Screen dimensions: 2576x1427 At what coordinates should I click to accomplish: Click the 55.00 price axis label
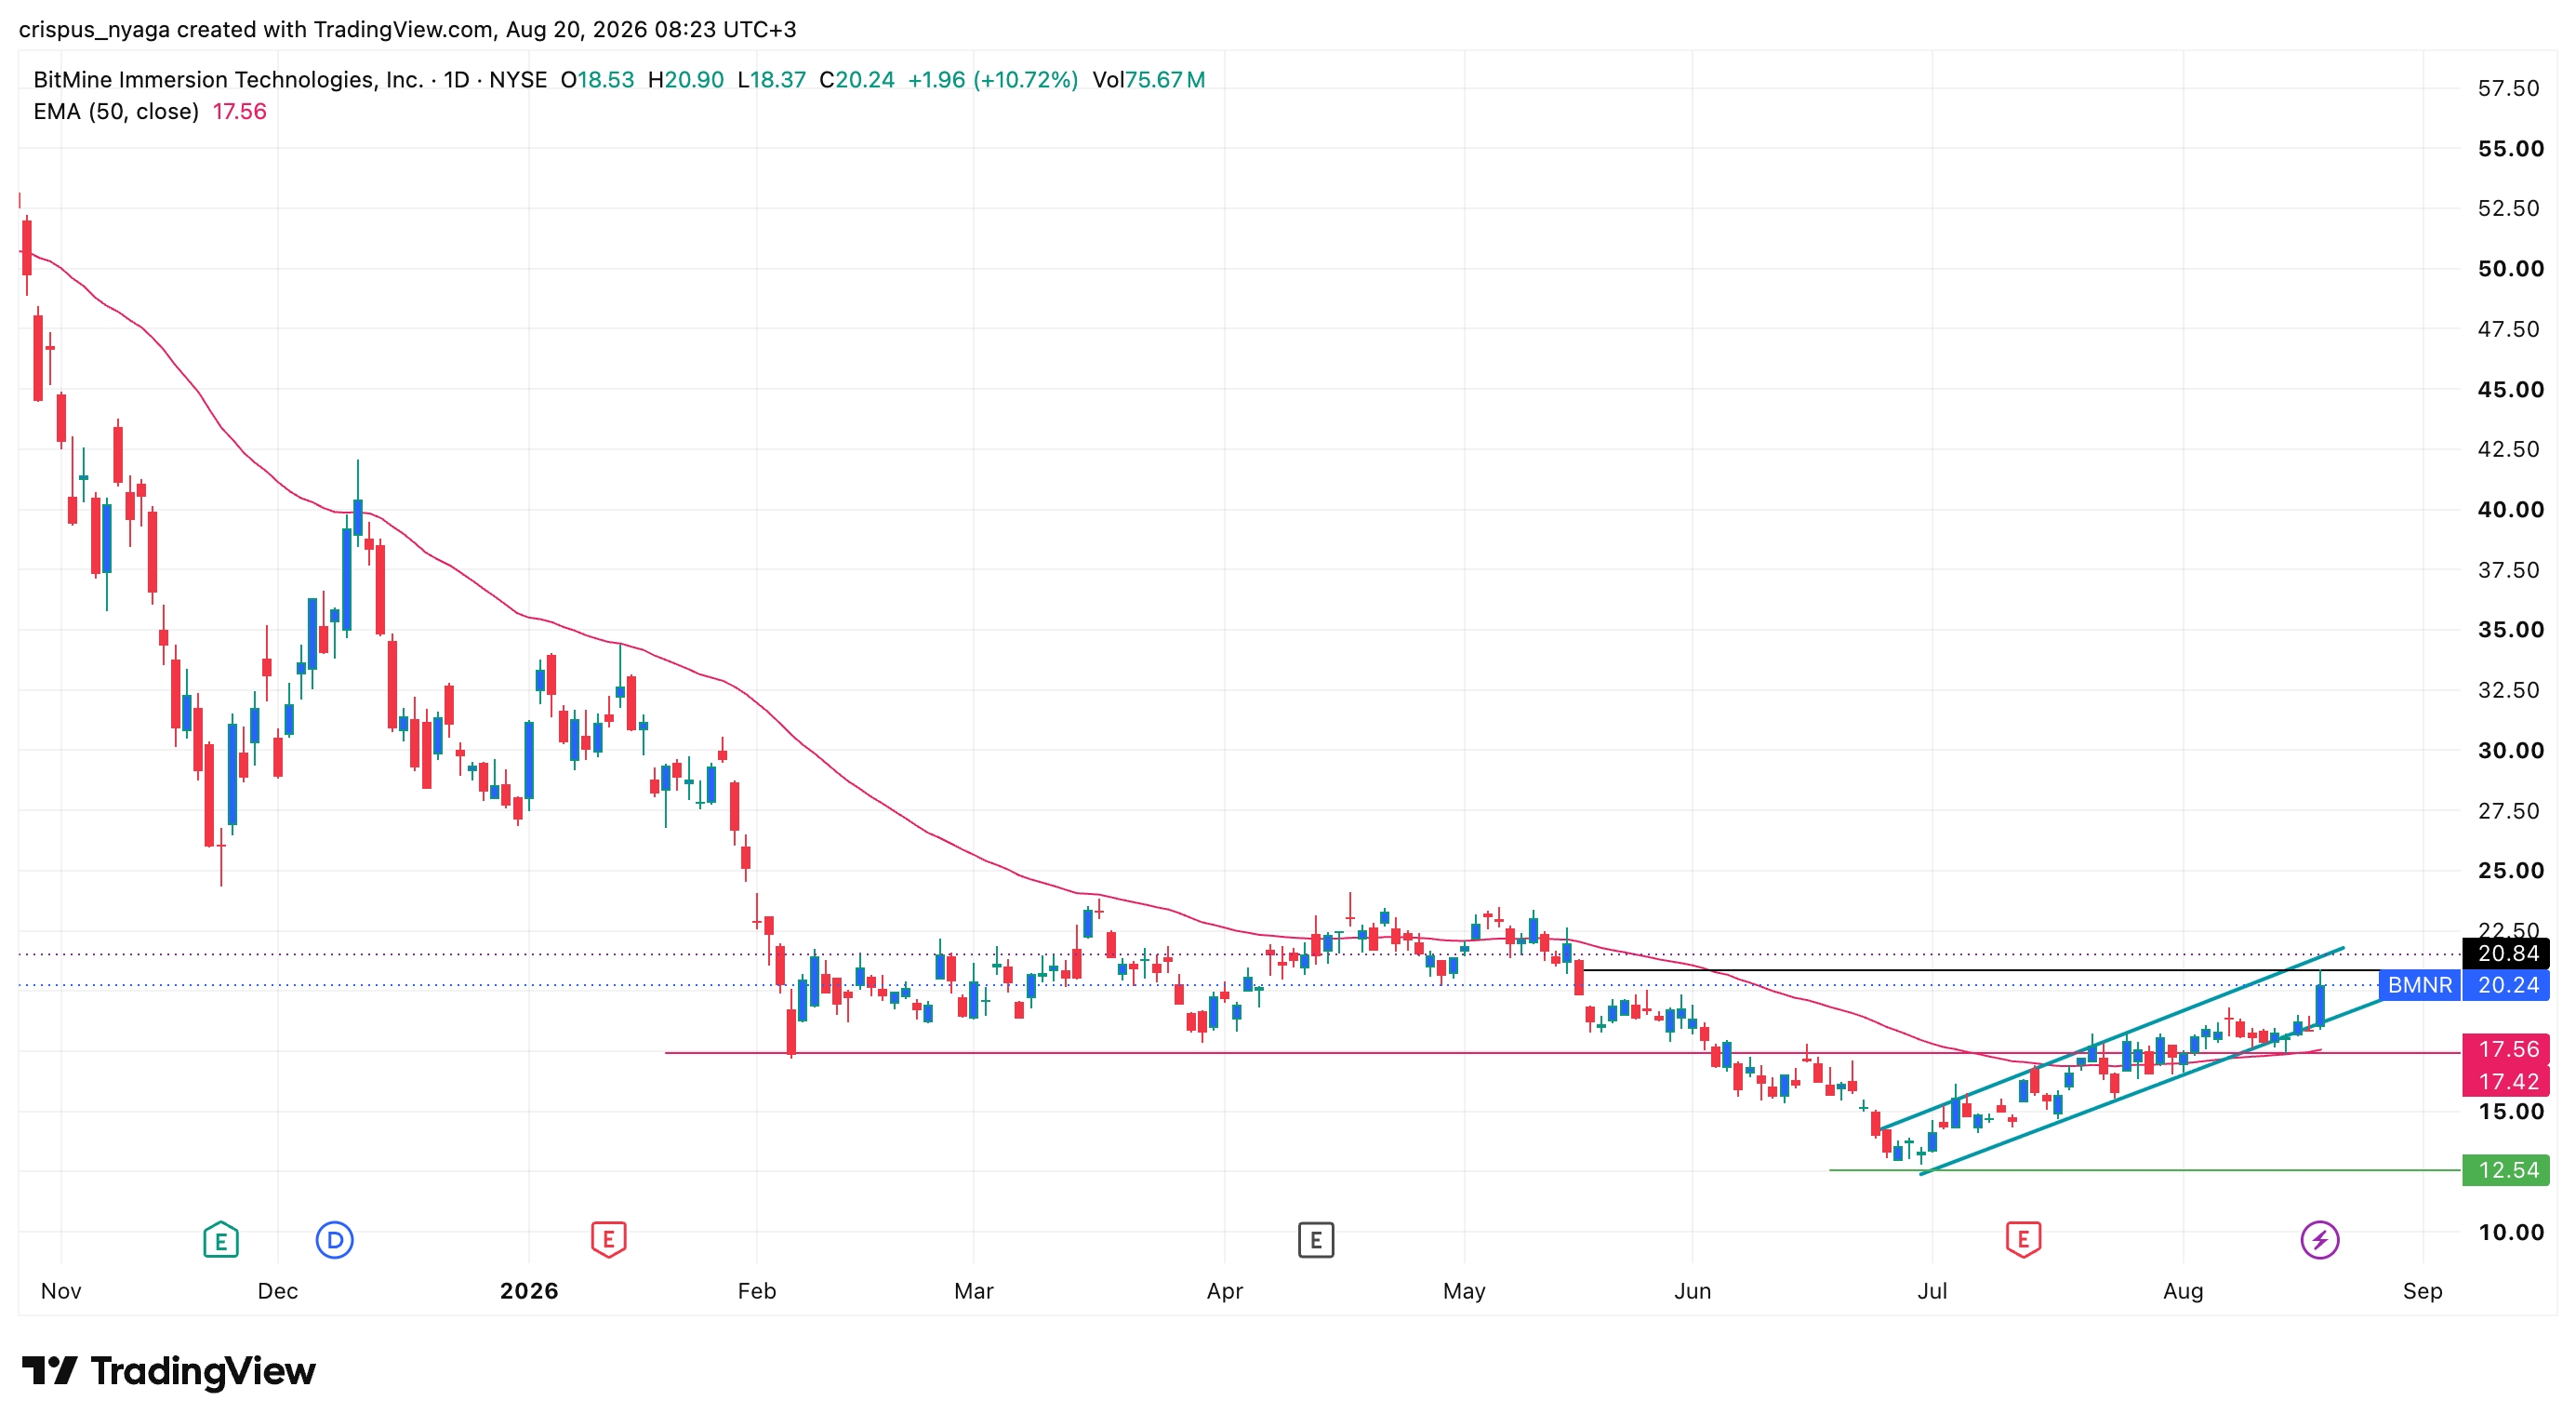click(x=2510, y=149)
